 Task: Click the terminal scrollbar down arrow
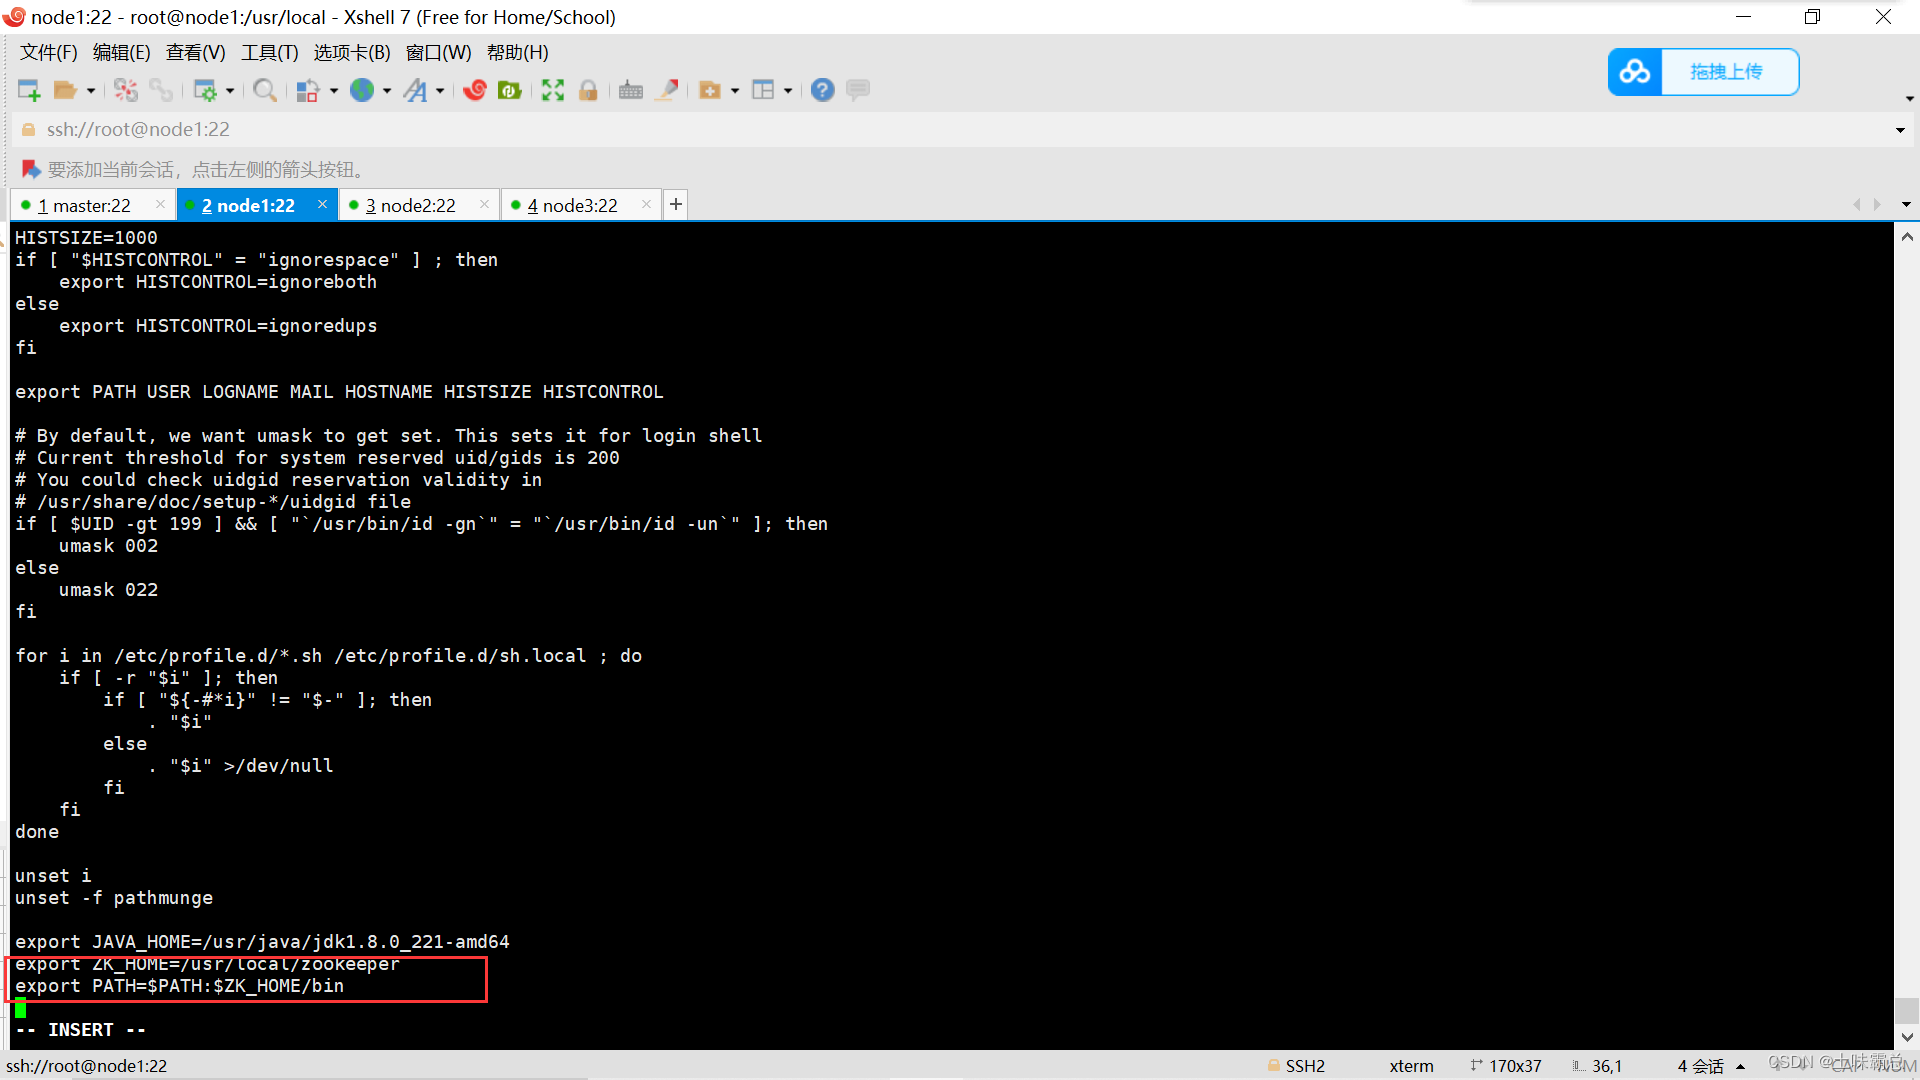[x=1907, y=1037]
